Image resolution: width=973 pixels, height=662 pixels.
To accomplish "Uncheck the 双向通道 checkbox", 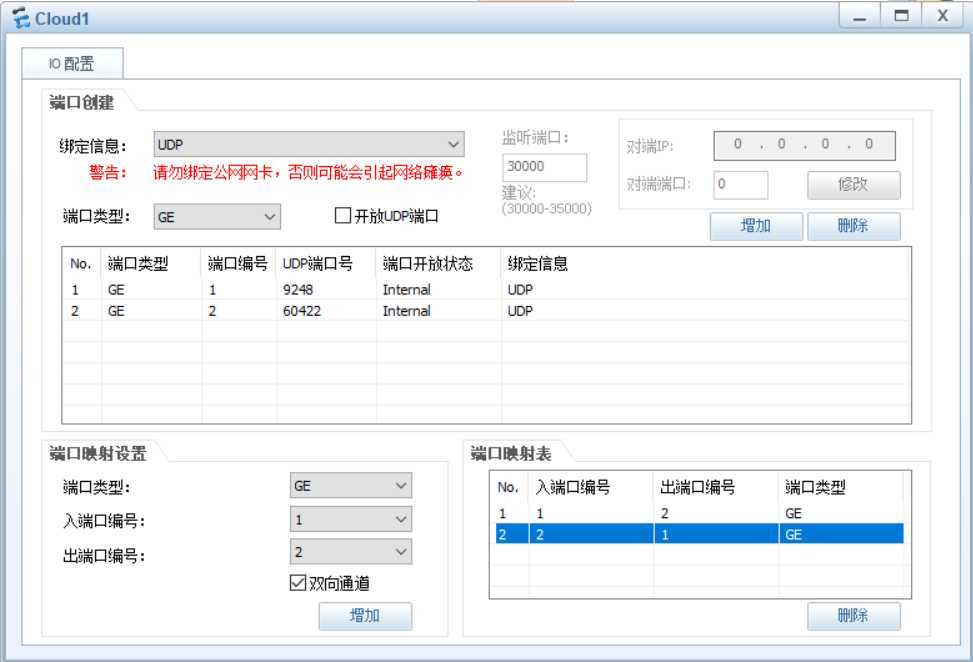I will tap(296, 583).
